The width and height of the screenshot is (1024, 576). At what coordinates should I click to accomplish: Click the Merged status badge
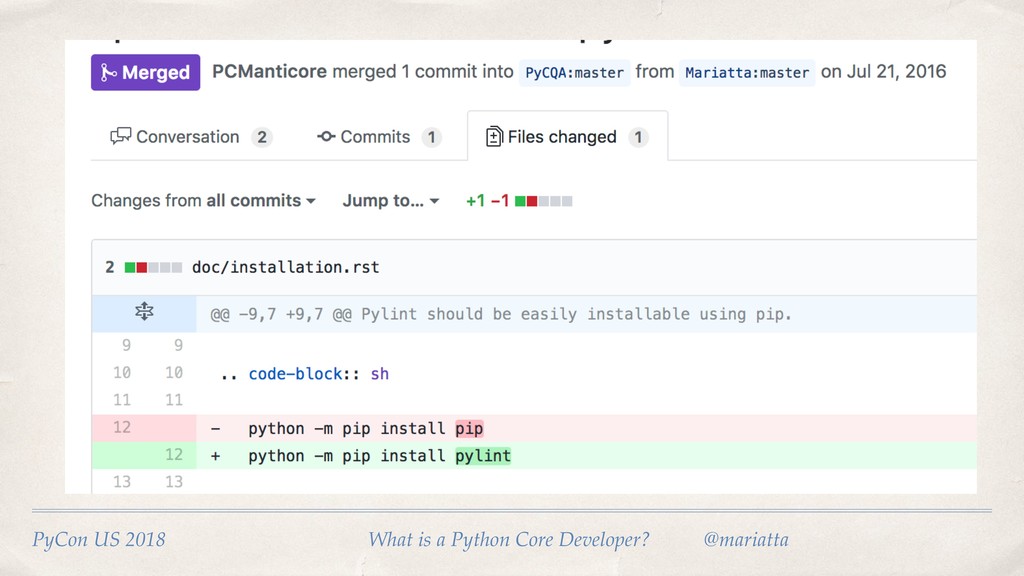[x=145, y=72]
